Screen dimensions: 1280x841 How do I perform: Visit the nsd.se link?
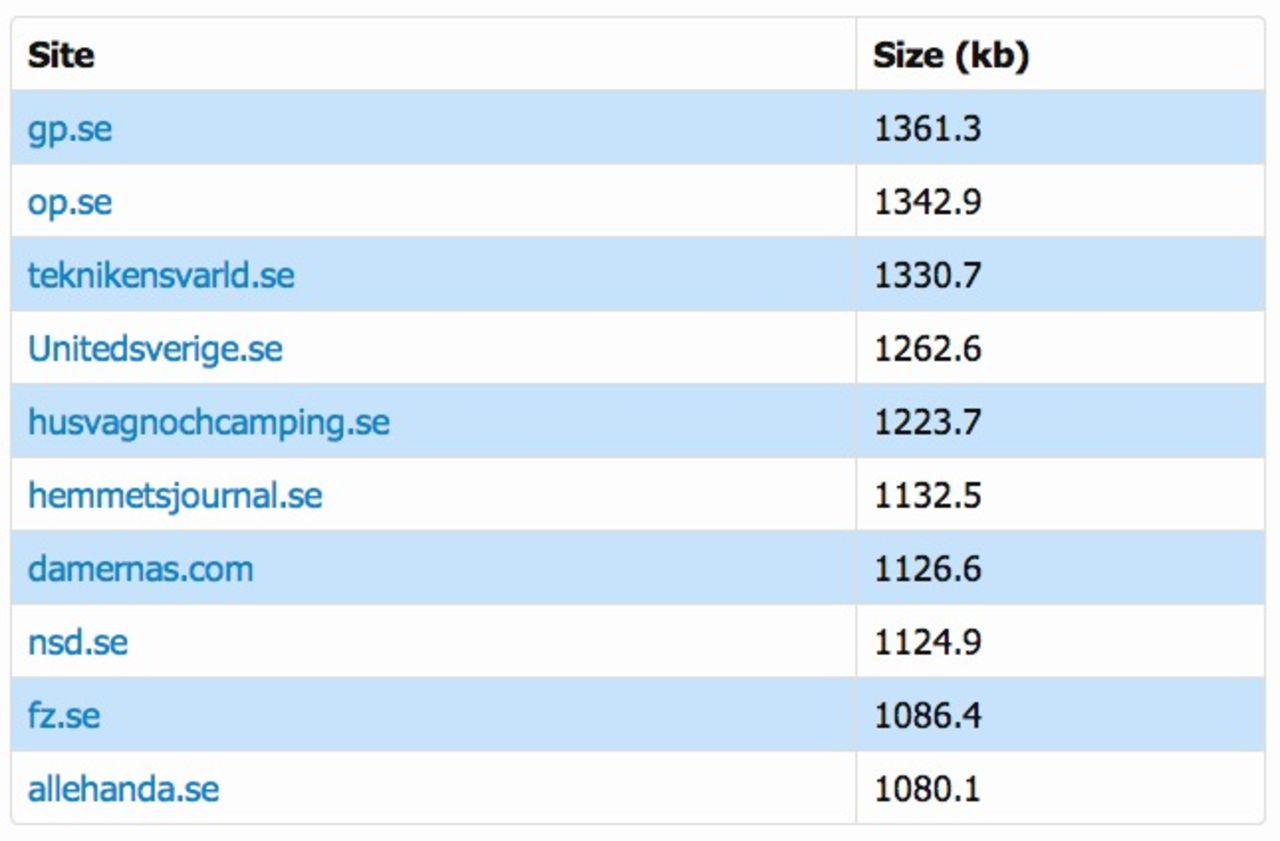[78, 642]
